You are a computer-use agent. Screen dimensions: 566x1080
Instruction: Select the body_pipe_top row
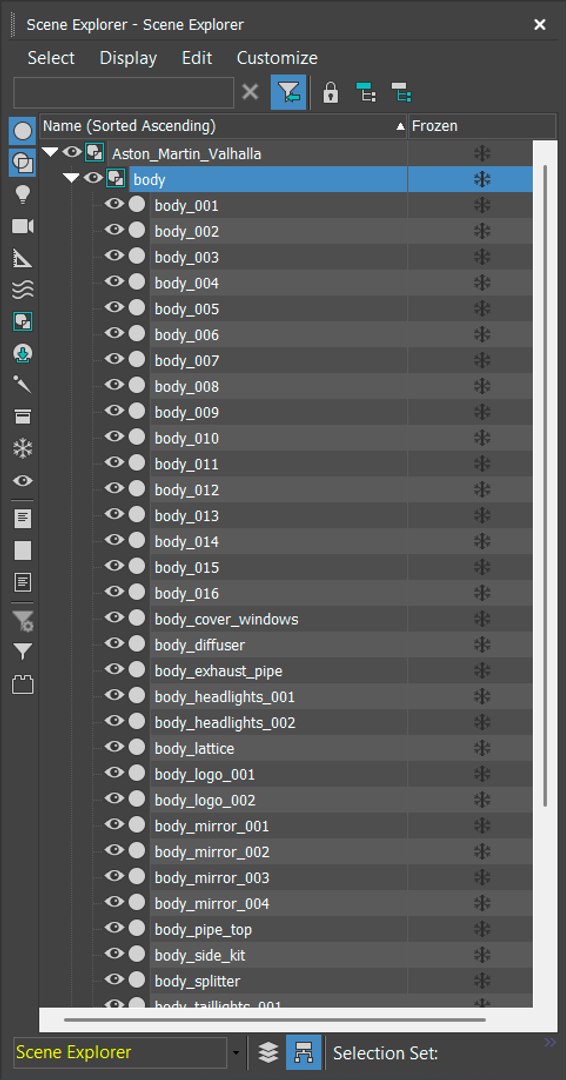(342, 929)
